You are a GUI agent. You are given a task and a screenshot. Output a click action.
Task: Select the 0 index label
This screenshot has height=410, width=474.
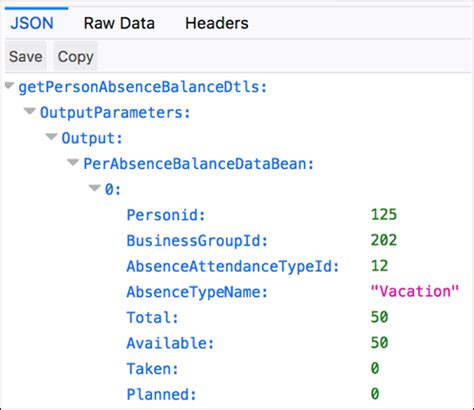[x=113, y=190]
